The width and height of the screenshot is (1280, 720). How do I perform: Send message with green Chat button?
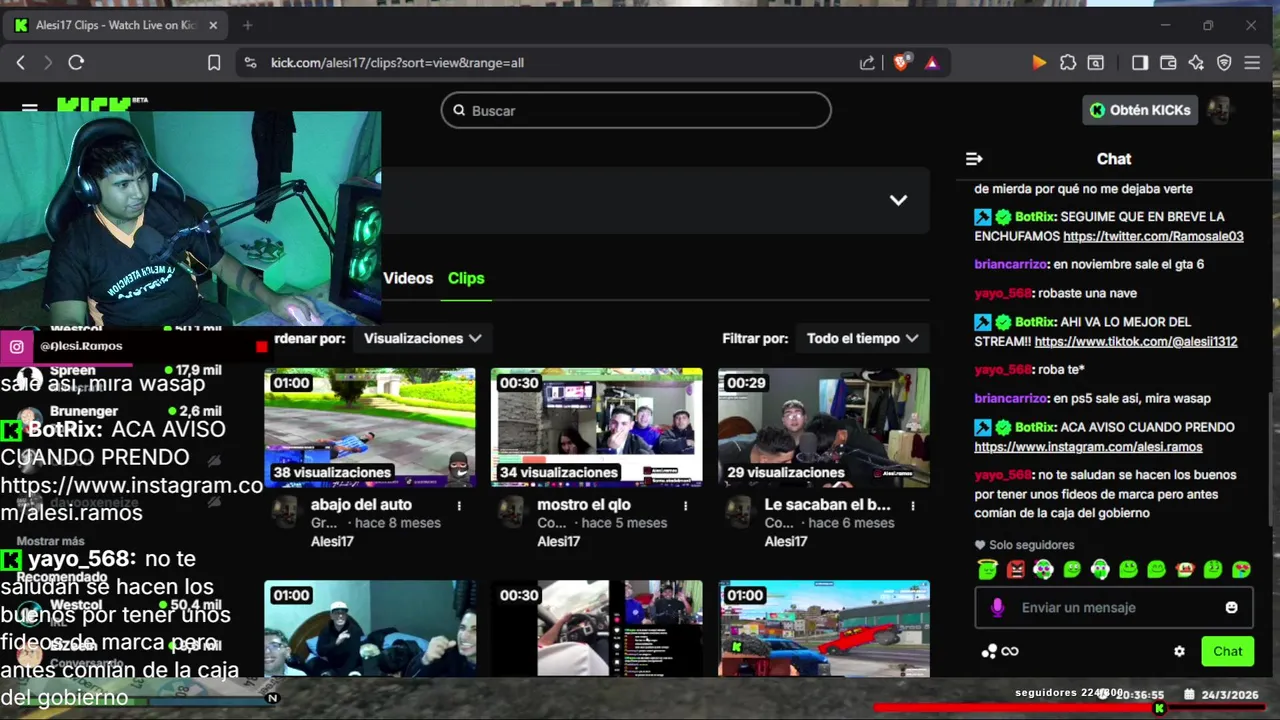tap(1227, 651)
